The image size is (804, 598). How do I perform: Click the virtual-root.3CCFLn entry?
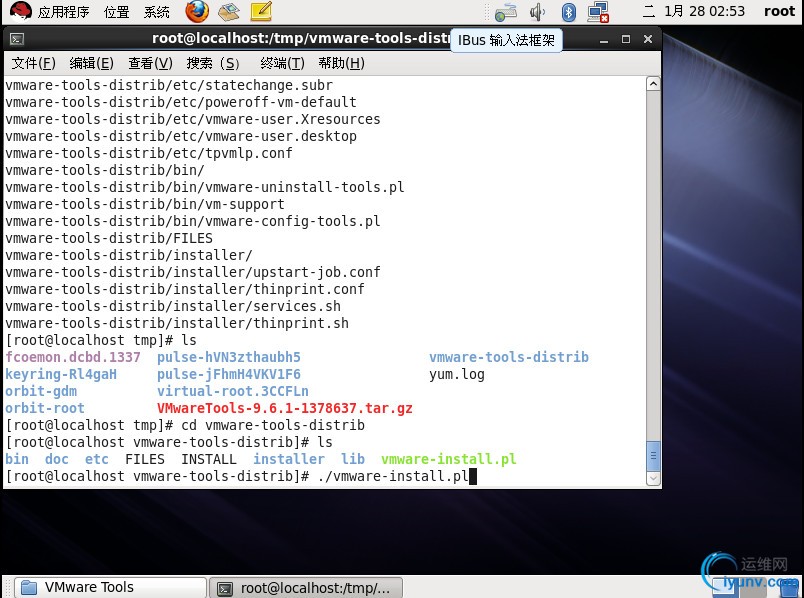[x=233, y=391]
